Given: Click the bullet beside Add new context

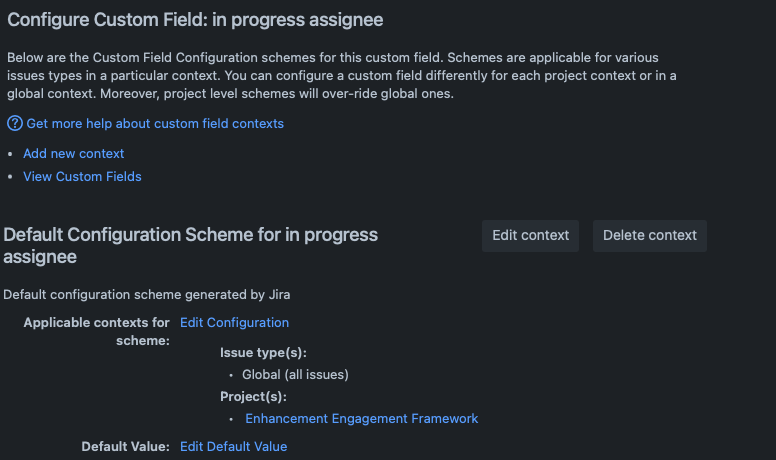Looking at the screenshot, I should click(x=10, y=154).
